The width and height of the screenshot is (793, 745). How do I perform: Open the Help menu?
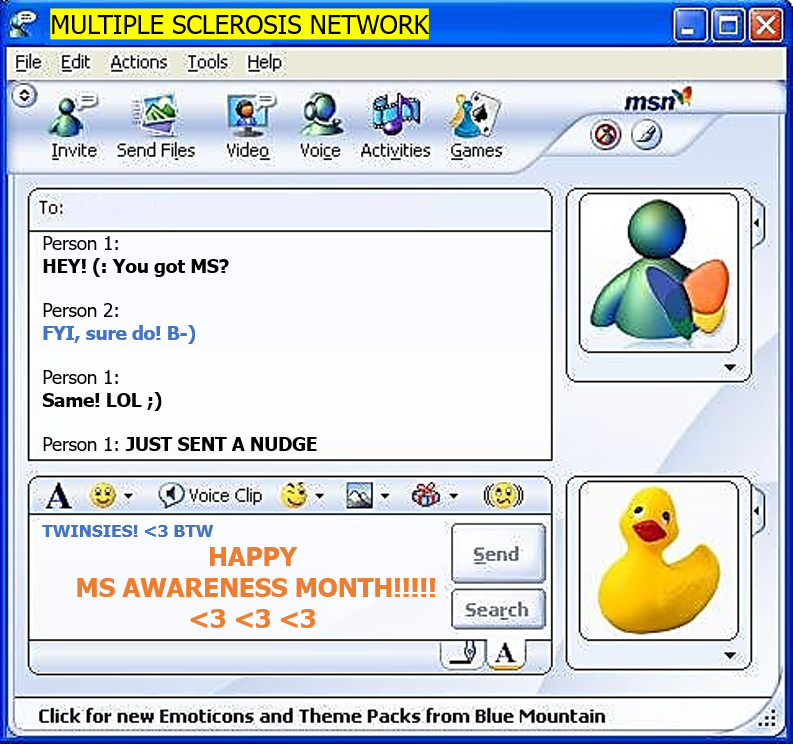tap(265, 63)
